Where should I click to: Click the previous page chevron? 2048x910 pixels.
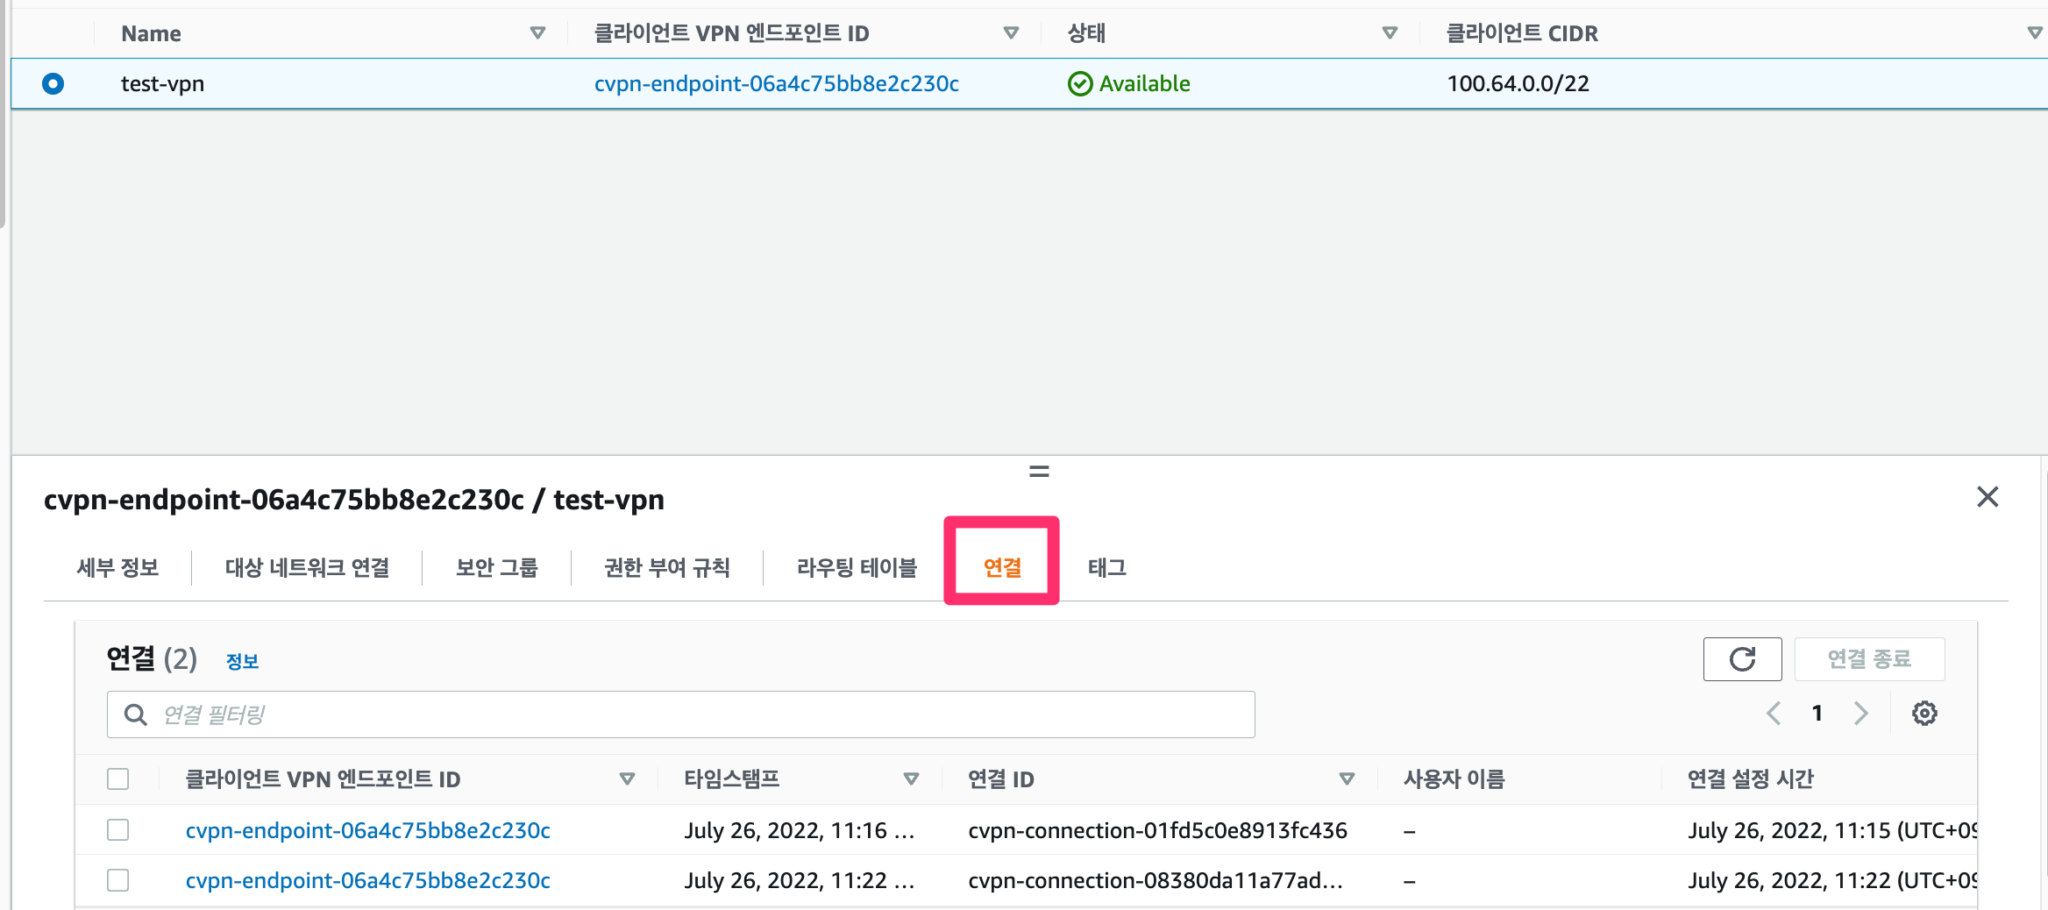click(1774, 713)
